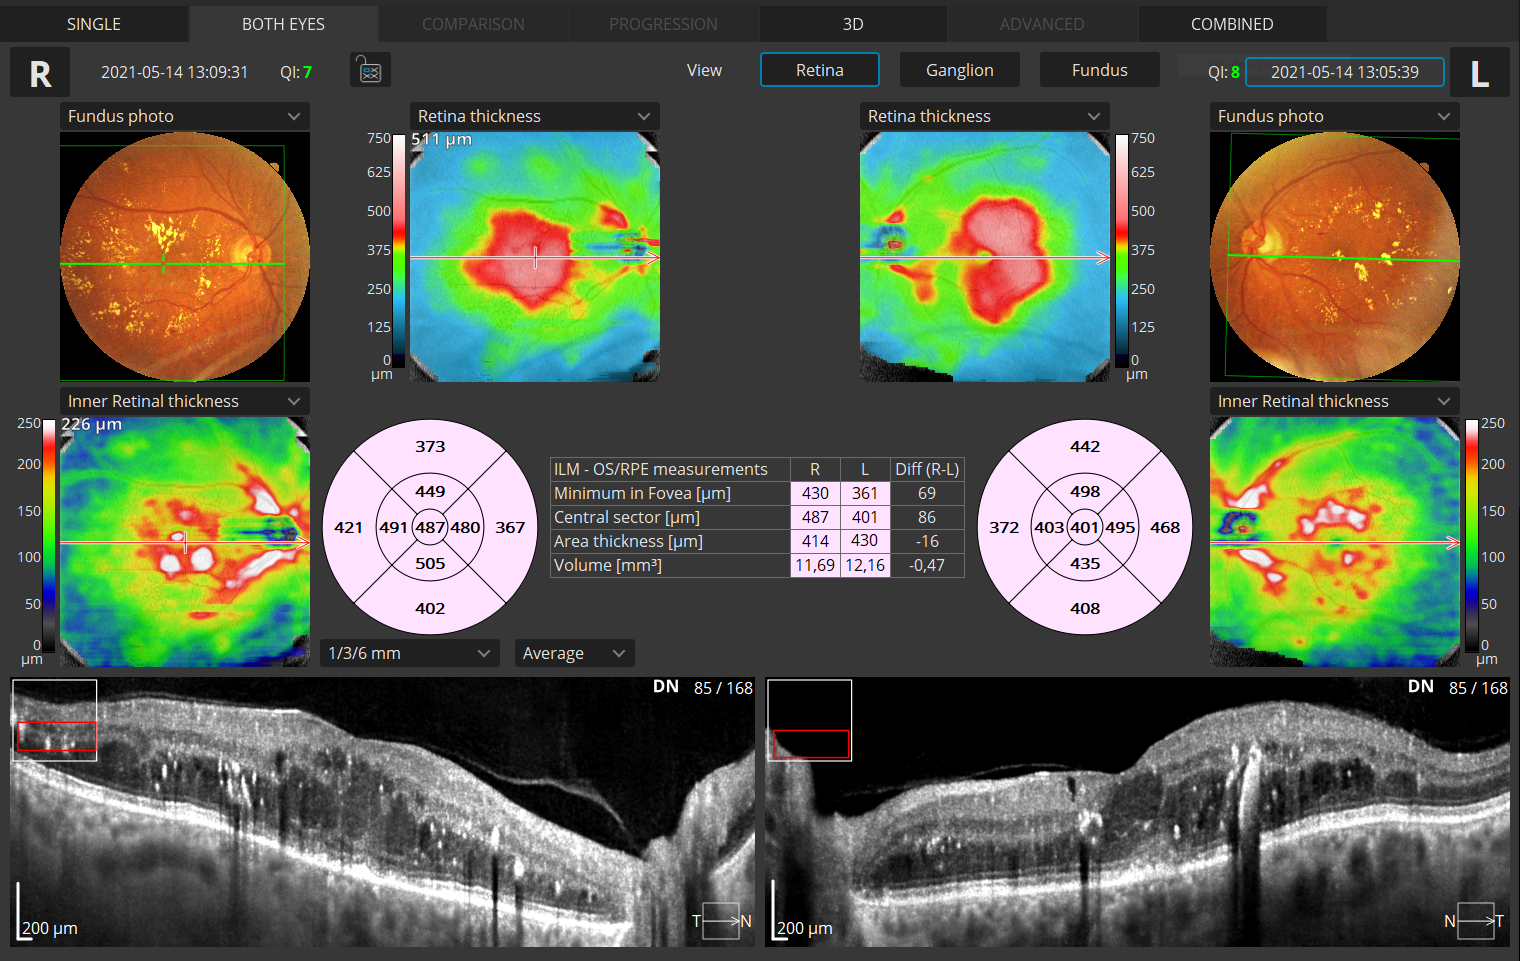Click the N→T orientation icon on left B-scan
This screenshot has height=961, width=1520.
[1474, 920]
